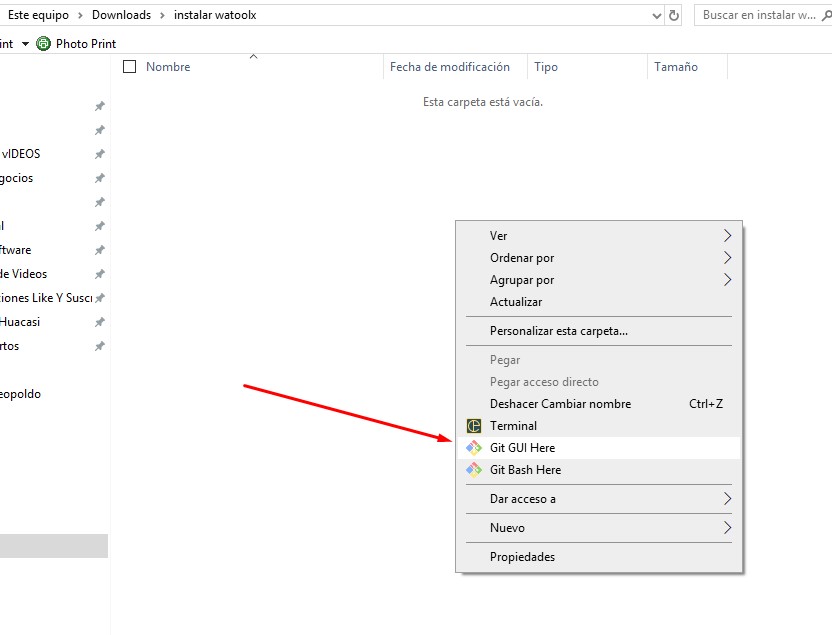Expand the Nuevo submenu
The height and width of the screenshot is (635, 832).
727,528
